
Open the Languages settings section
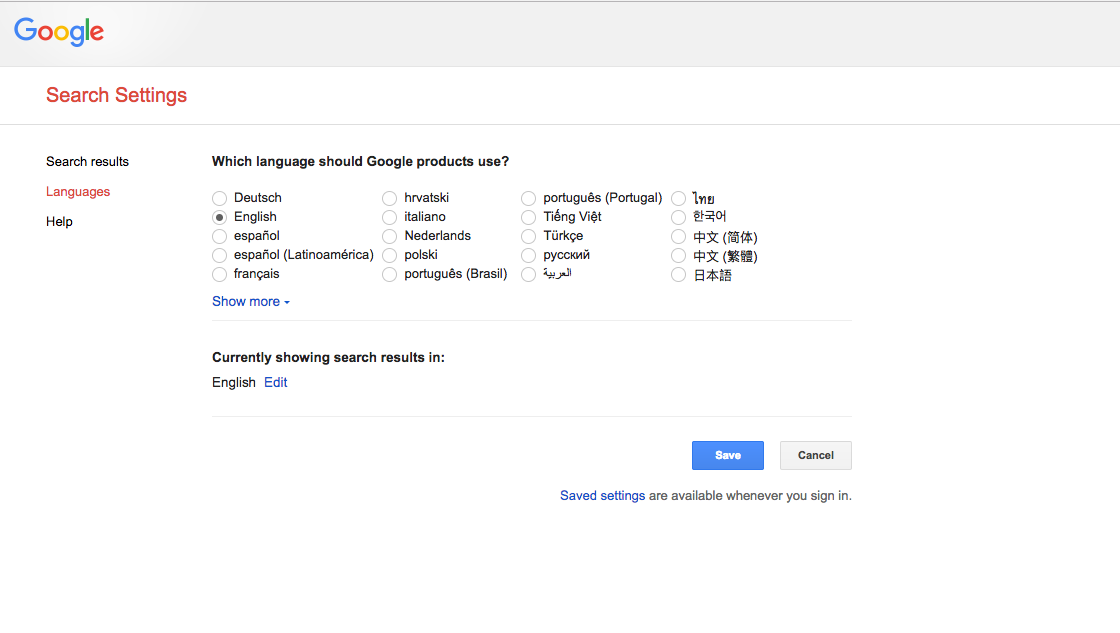[78, 191]
